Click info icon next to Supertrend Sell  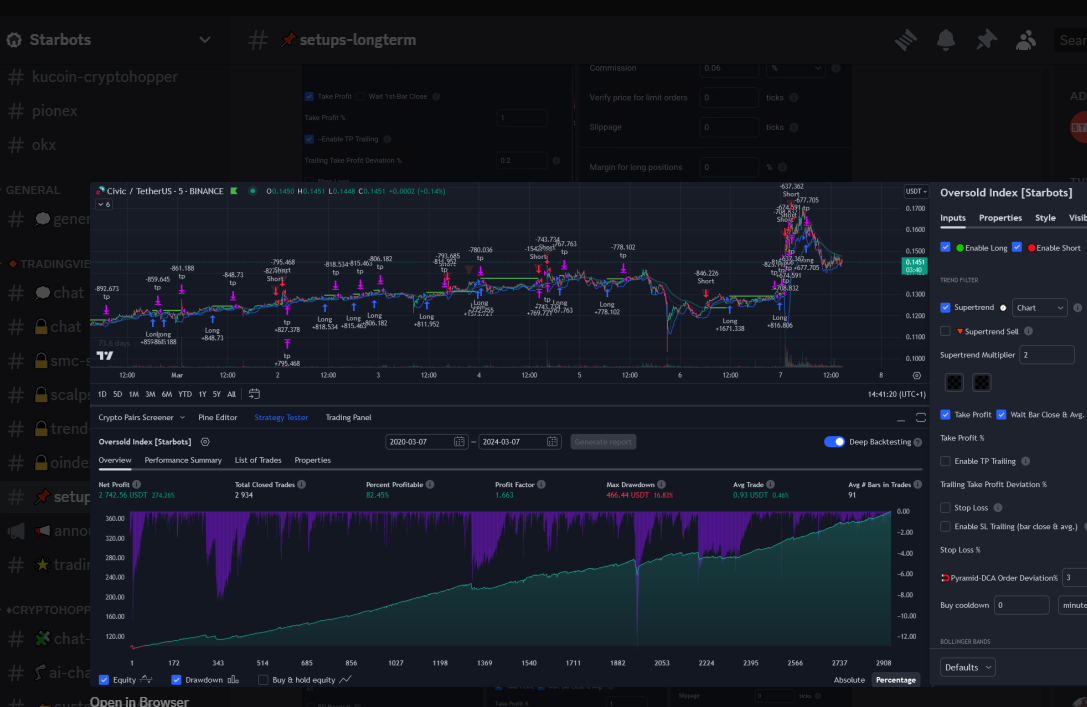pos(1028,331)
